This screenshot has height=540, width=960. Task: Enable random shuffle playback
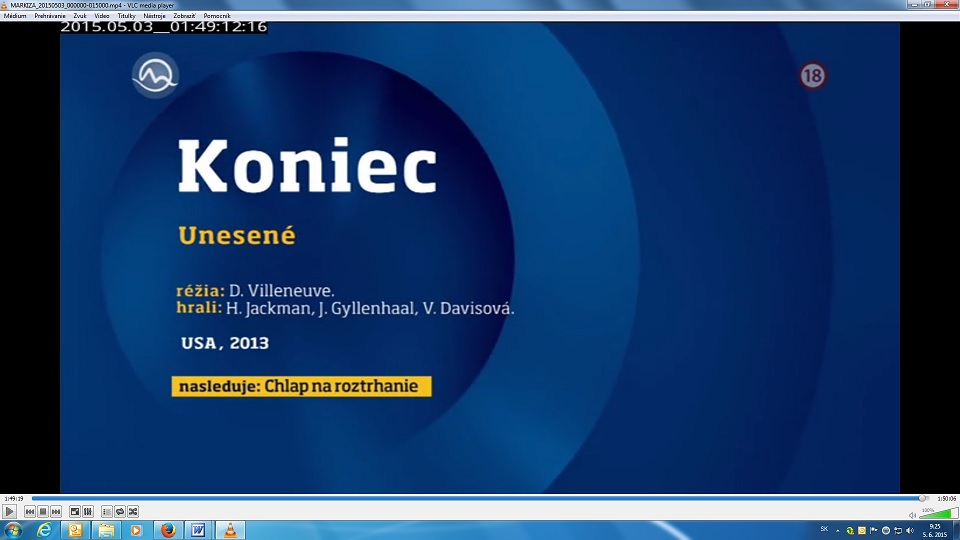(133, 512)
